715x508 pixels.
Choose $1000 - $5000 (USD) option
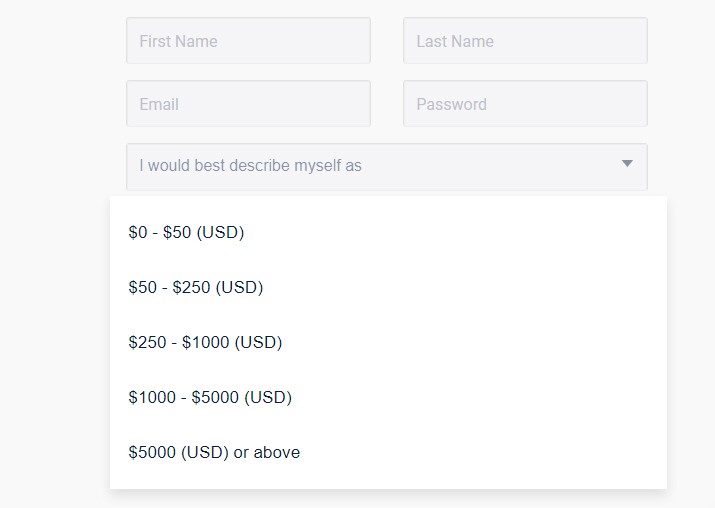[210, 397]
